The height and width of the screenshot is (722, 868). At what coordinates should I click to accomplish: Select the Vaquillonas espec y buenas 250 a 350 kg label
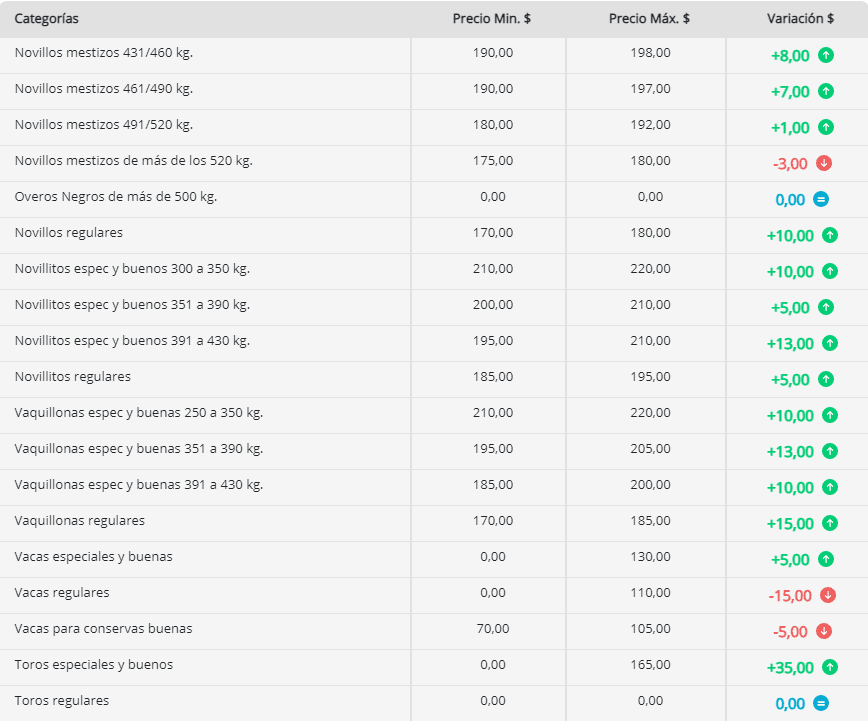pyautogui.click(x=139, y=413)
